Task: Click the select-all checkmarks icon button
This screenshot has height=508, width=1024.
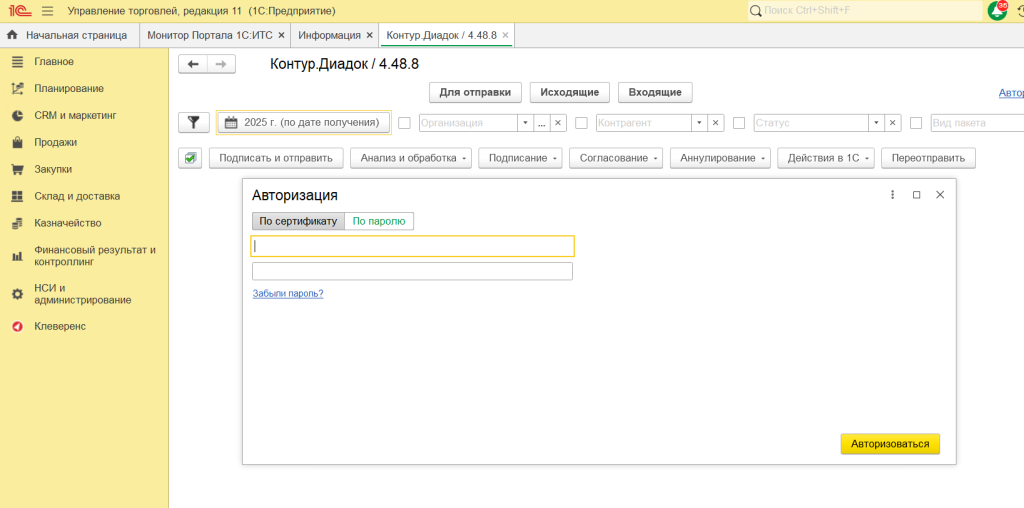Action: coord(190,158)
